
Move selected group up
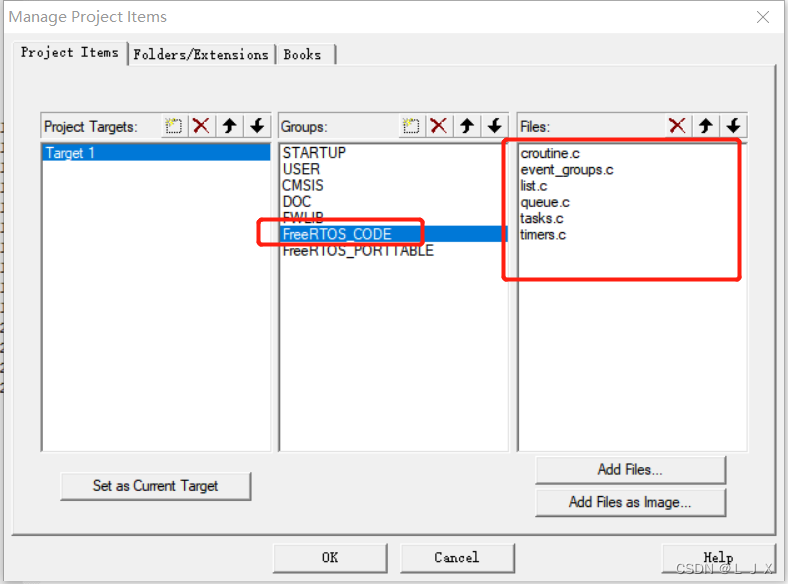467,126
